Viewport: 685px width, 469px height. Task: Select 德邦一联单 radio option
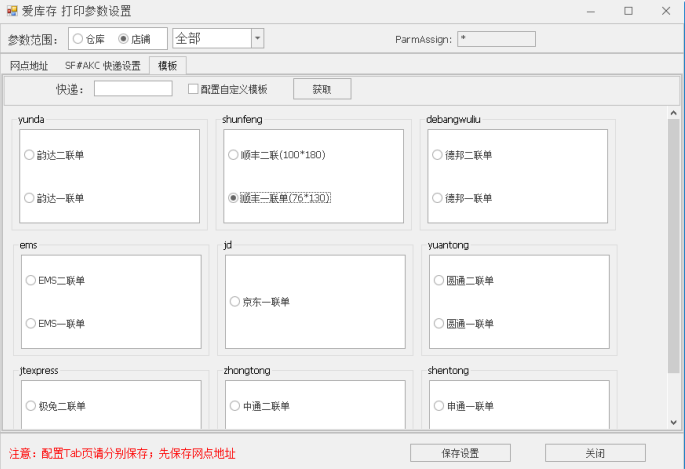[462, 198]
